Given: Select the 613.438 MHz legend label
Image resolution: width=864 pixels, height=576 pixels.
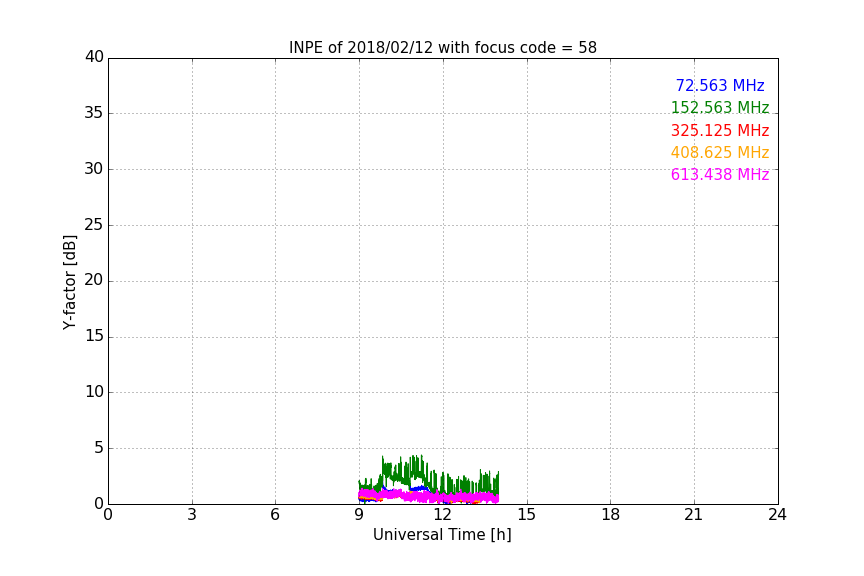Looking at the screenshot, I should tap(720, 174).
